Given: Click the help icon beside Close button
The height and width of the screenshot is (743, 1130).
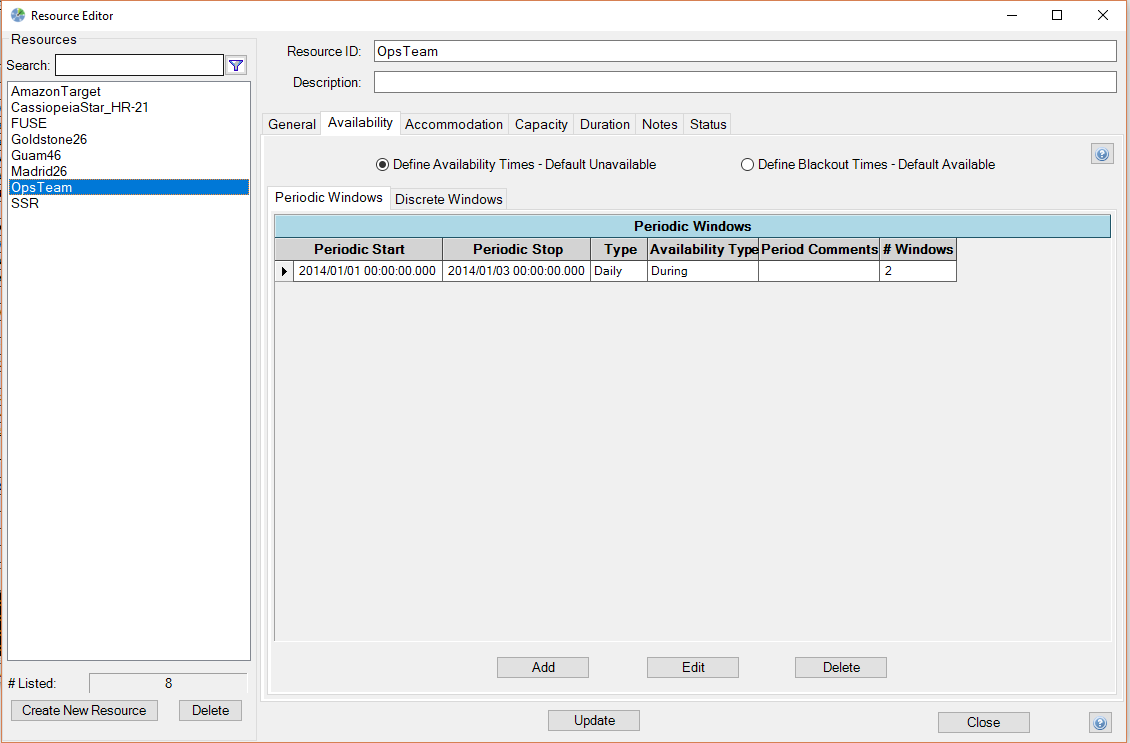Looking at the screenshot, I should (1100, 722).
